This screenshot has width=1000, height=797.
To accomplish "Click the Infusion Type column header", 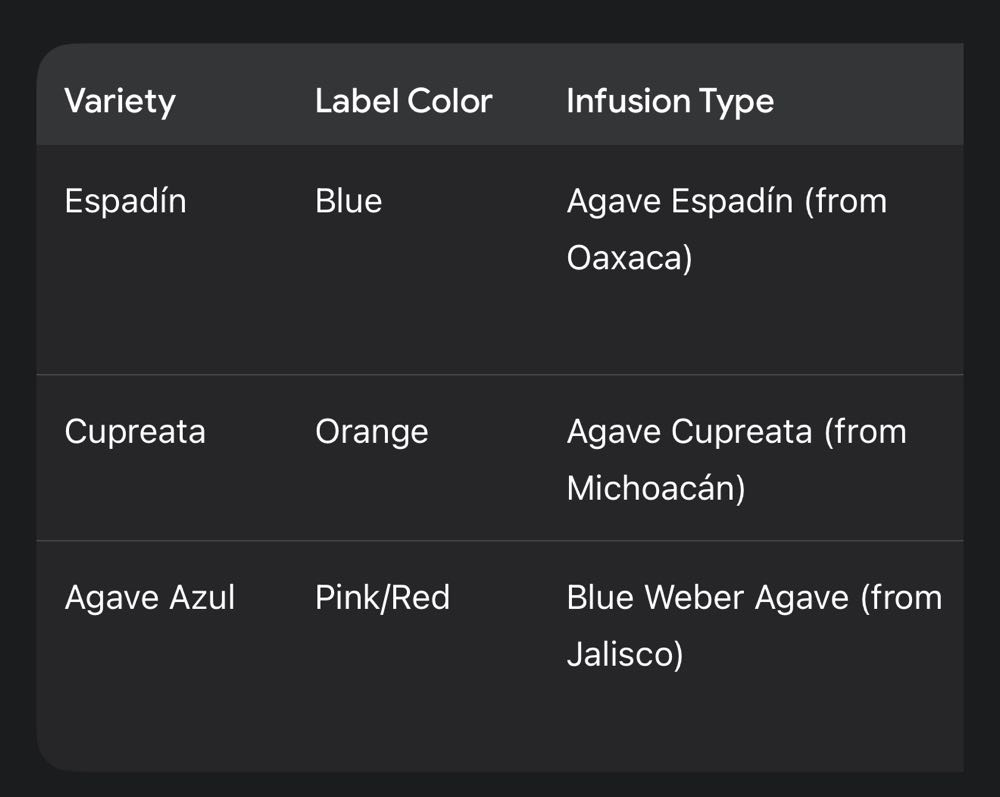I will click(670, 101).
